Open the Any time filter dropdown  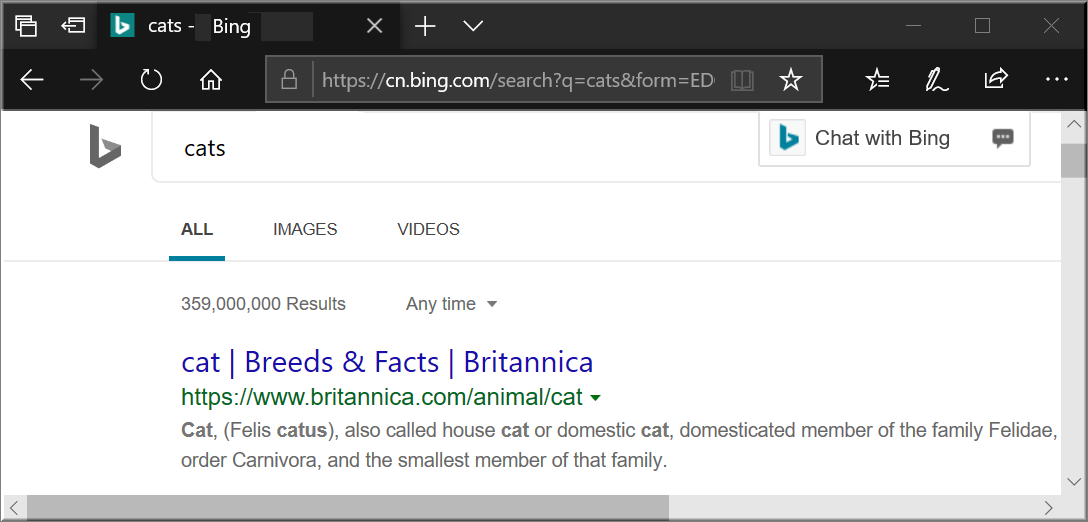(x=452, y=304)
